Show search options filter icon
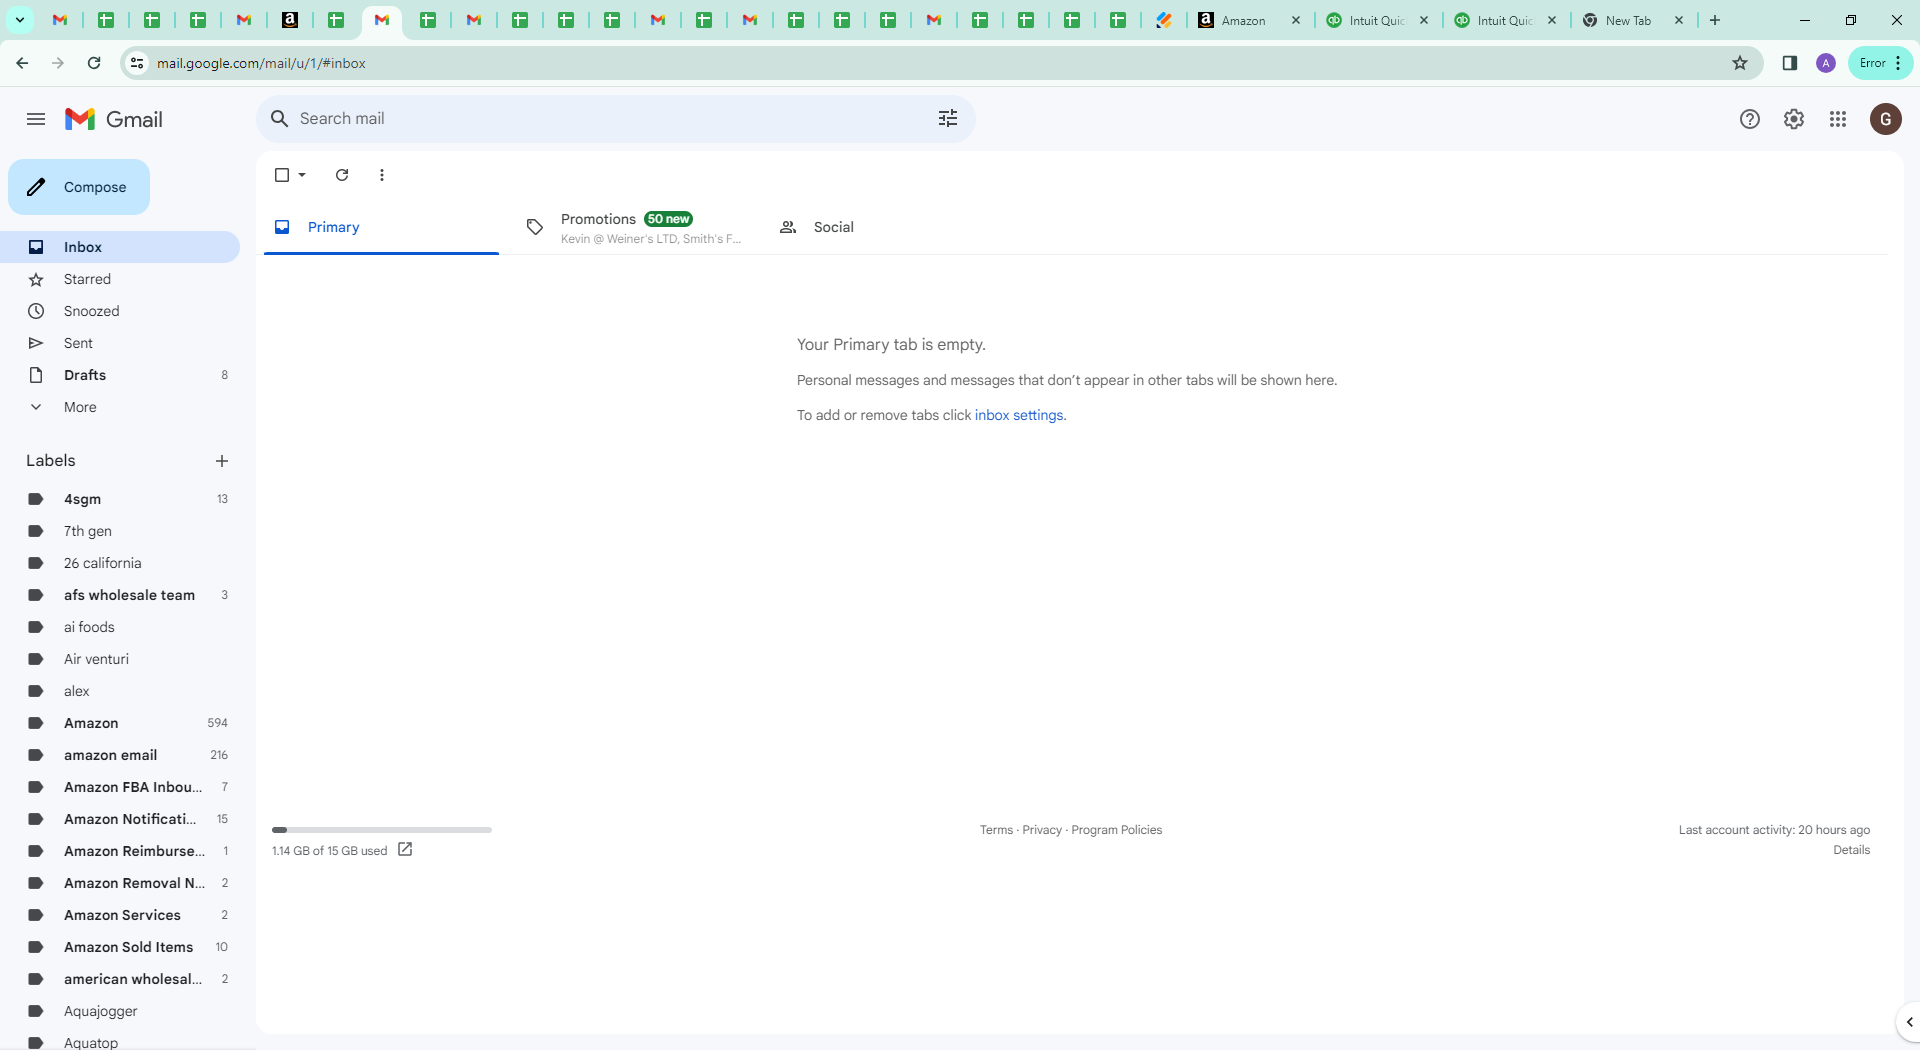1920x1050 pixels. [948, 119]
